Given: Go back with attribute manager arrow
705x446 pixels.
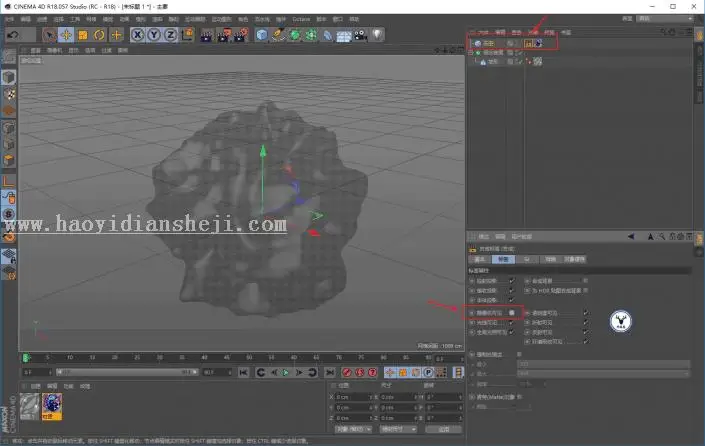Looking at the screenshot, I should [631, 236].
